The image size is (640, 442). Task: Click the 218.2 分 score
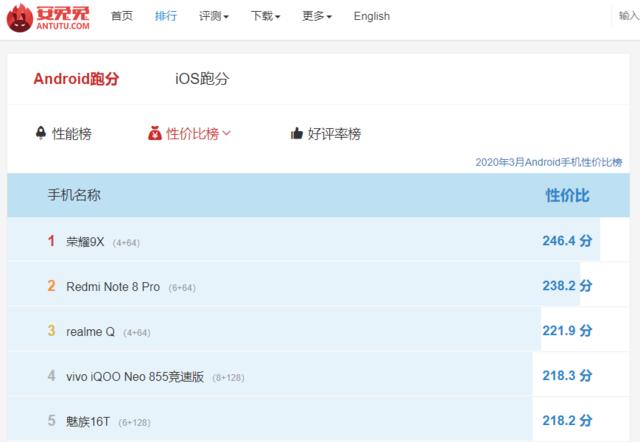567,420
